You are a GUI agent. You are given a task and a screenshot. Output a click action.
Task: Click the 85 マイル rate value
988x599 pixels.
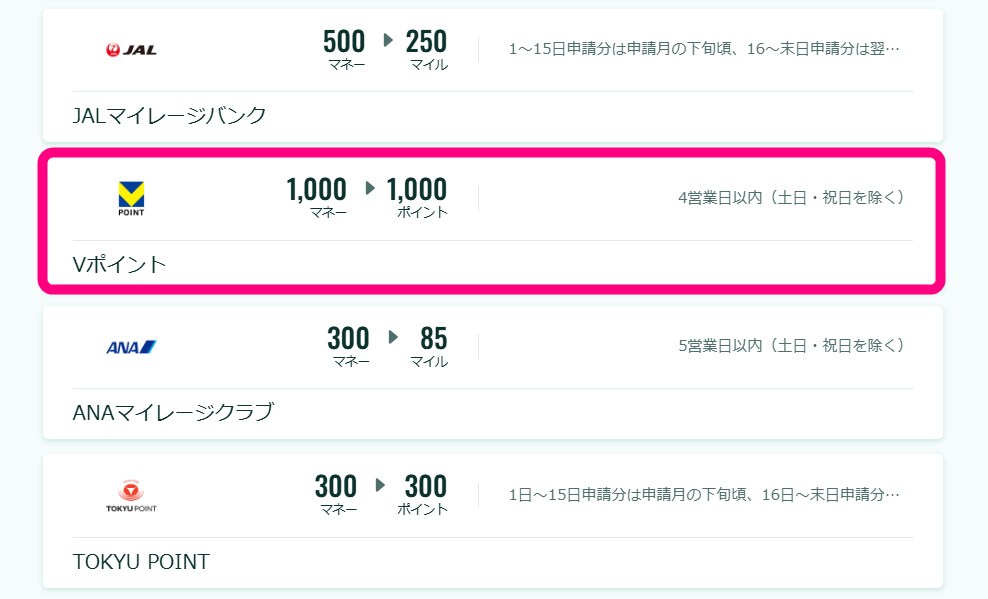tap(430, 346)
